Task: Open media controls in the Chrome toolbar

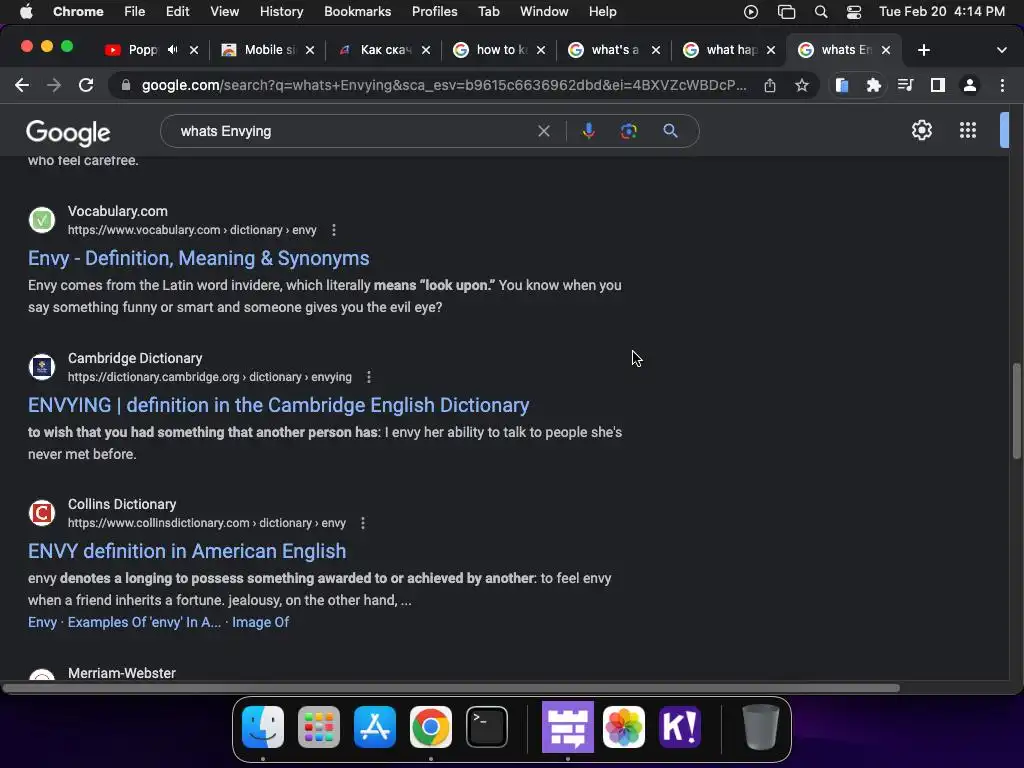Action: 905,86
